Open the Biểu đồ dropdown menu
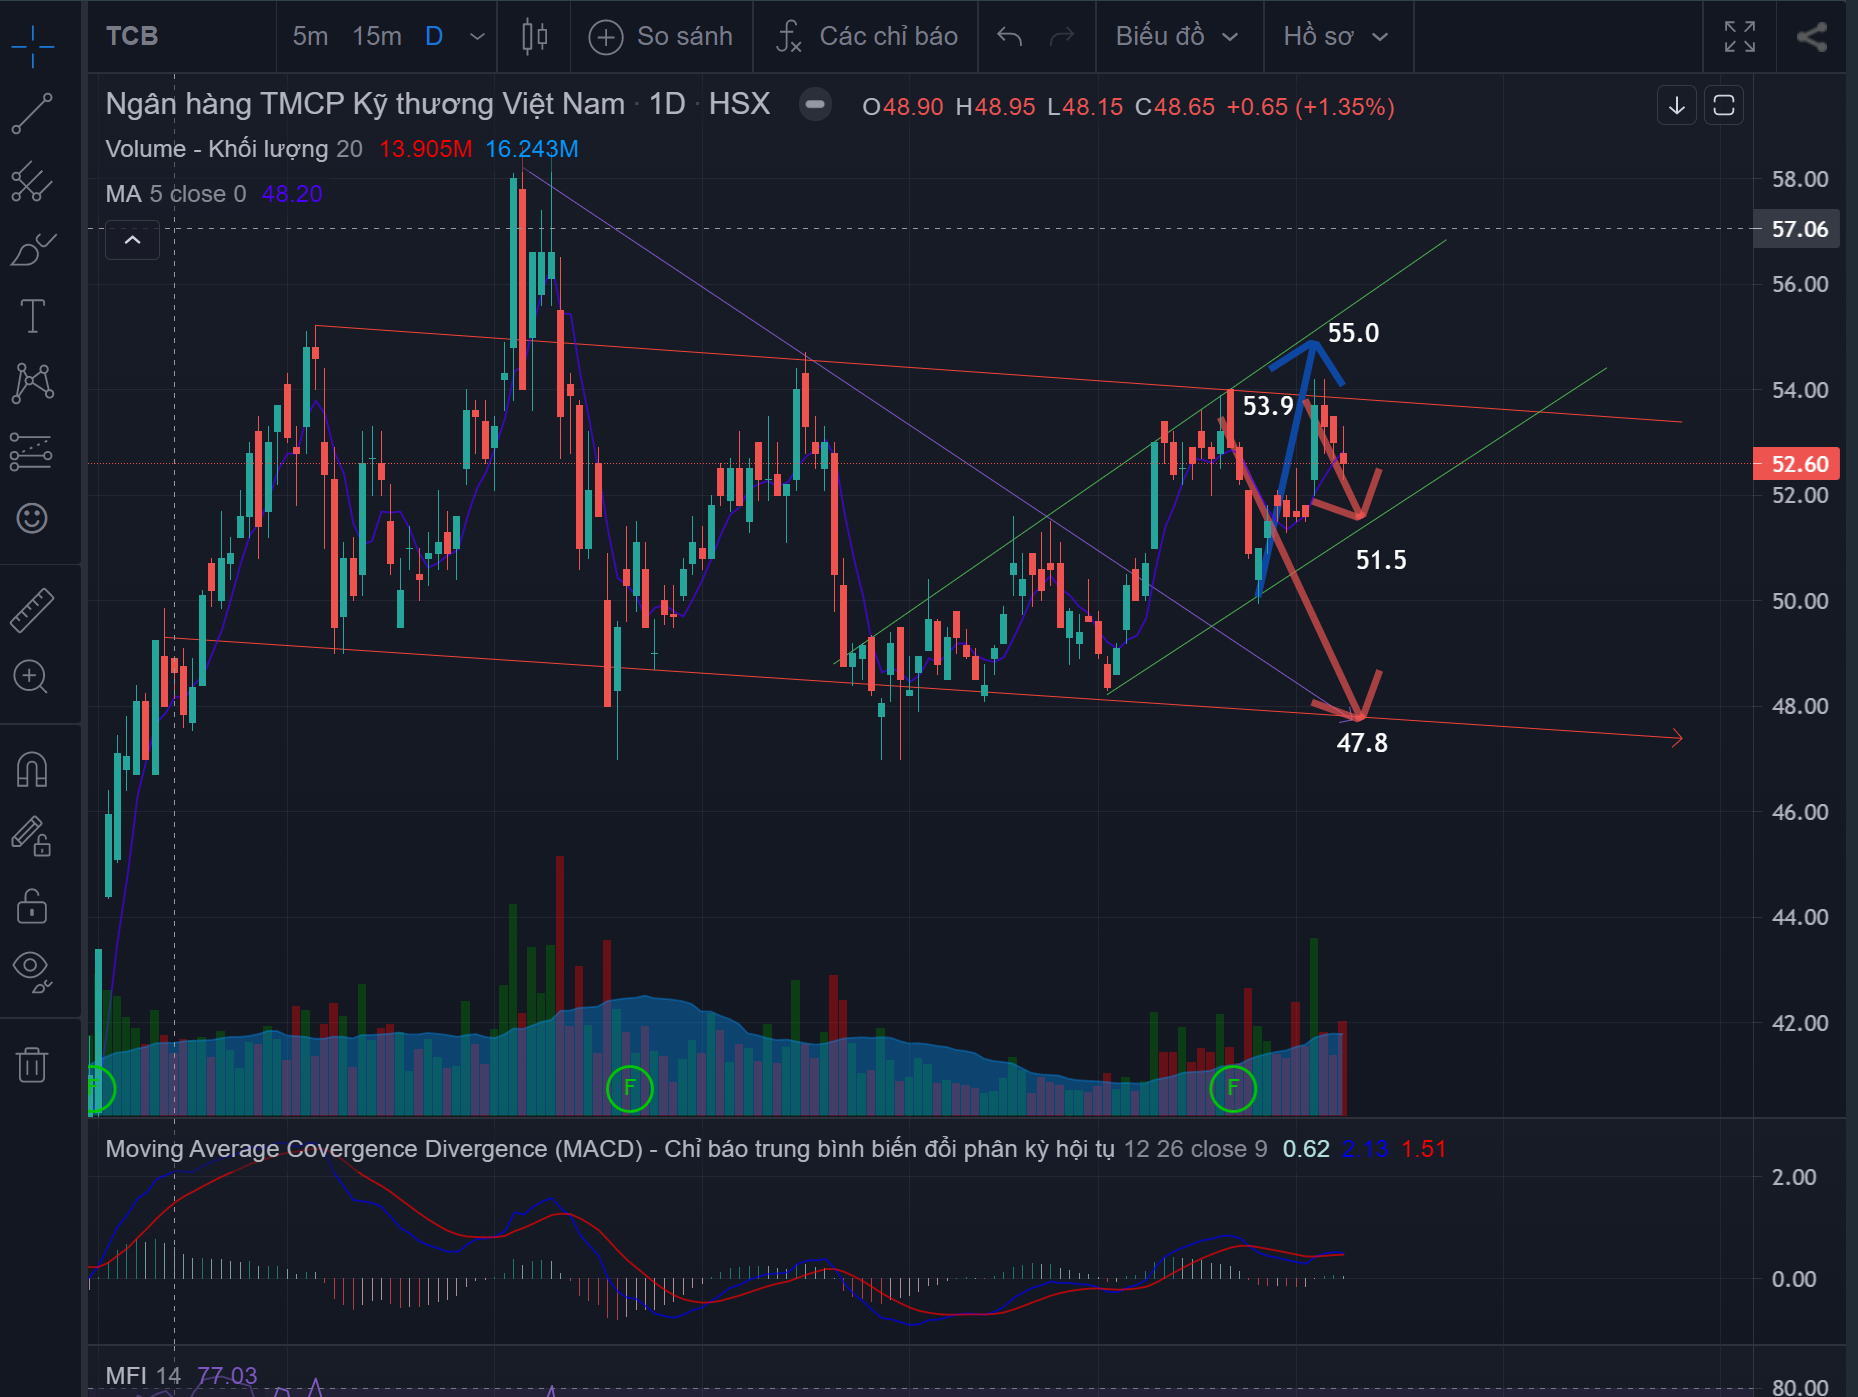Screen dimensions: 1858x1397 pos(1177,37)
